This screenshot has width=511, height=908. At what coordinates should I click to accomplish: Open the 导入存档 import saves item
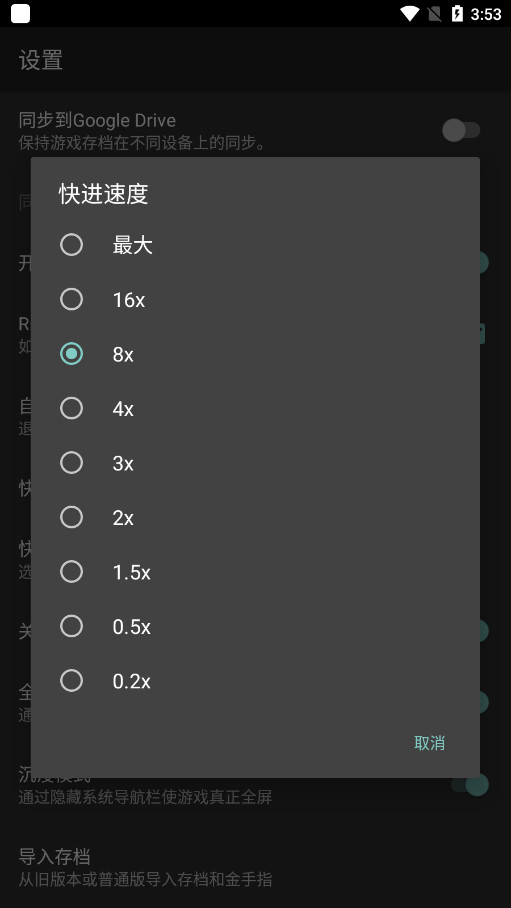256,867
